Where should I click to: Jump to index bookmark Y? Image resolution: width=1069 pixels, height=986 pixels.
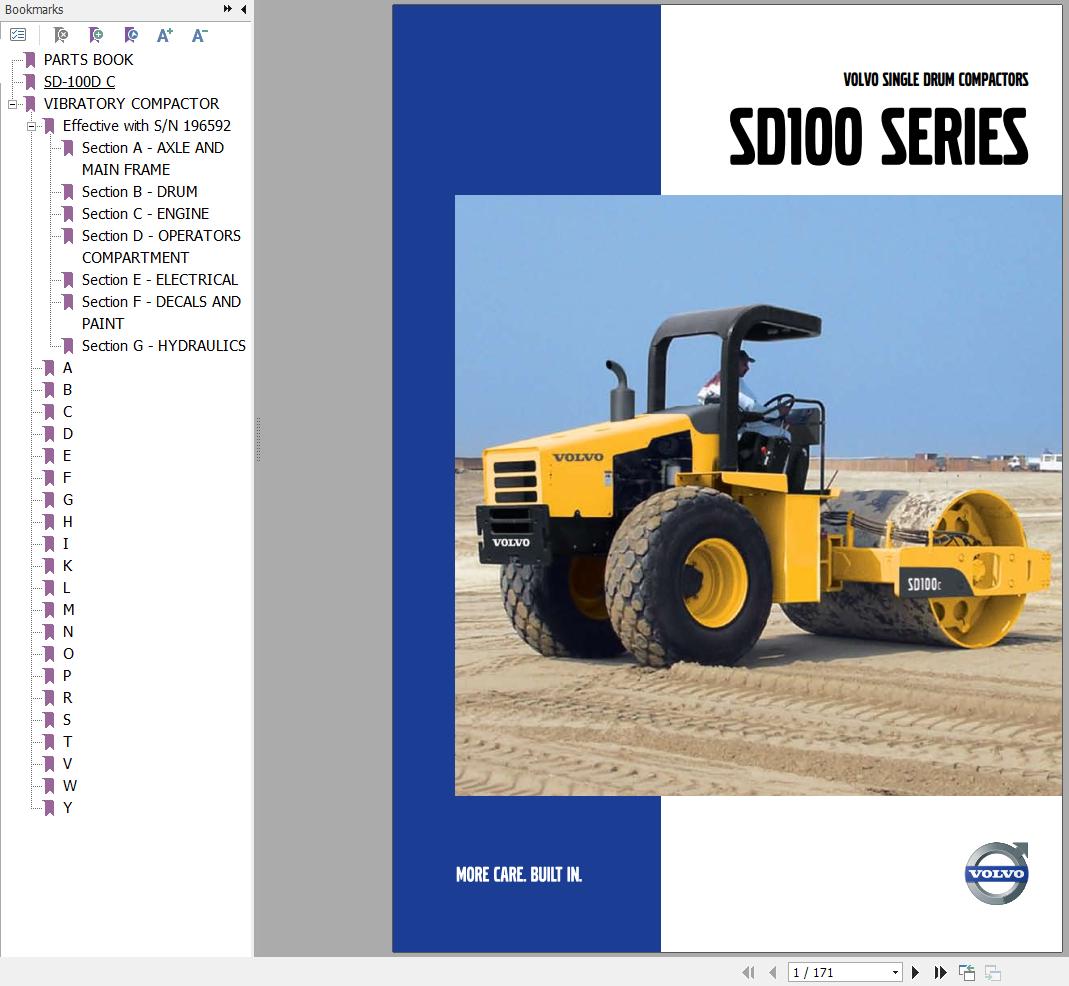coord(67,807)
